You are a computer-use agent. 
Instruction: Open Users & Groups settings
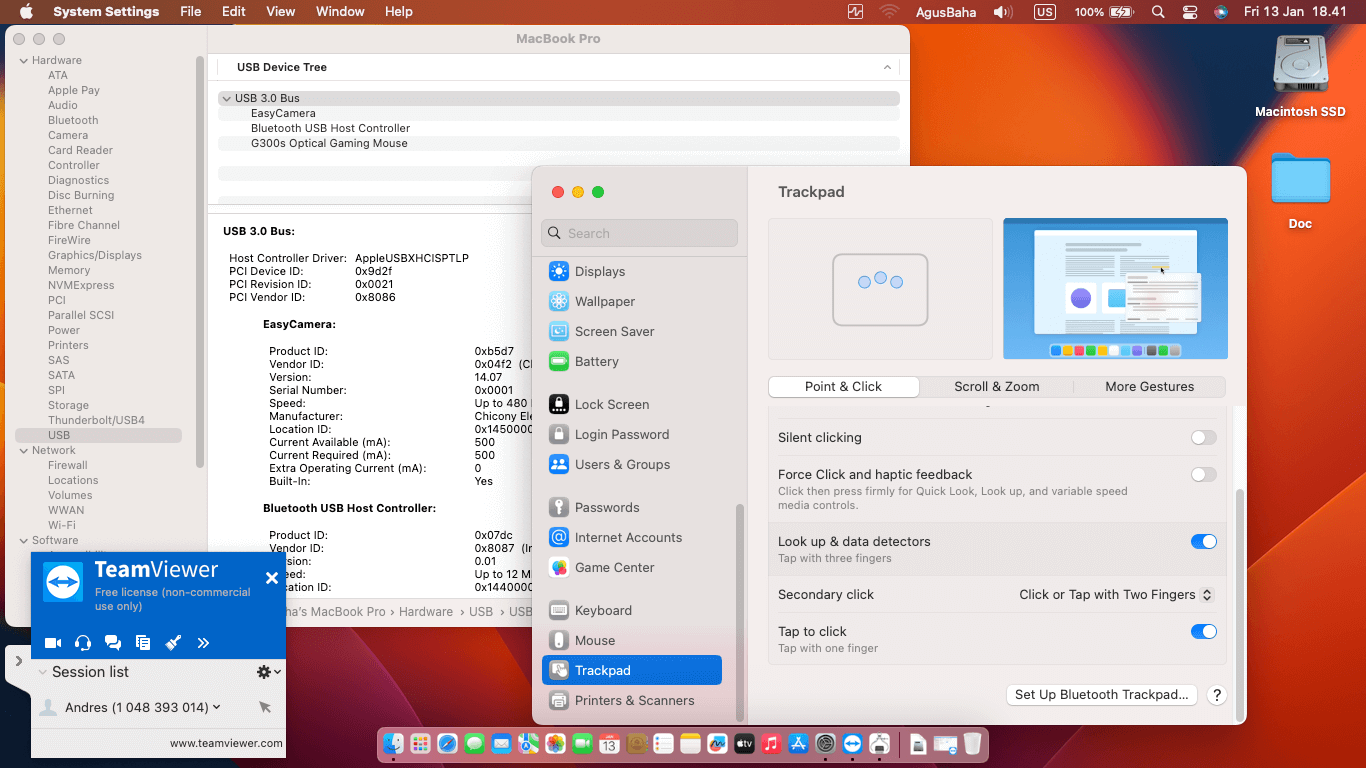[631, 464]
